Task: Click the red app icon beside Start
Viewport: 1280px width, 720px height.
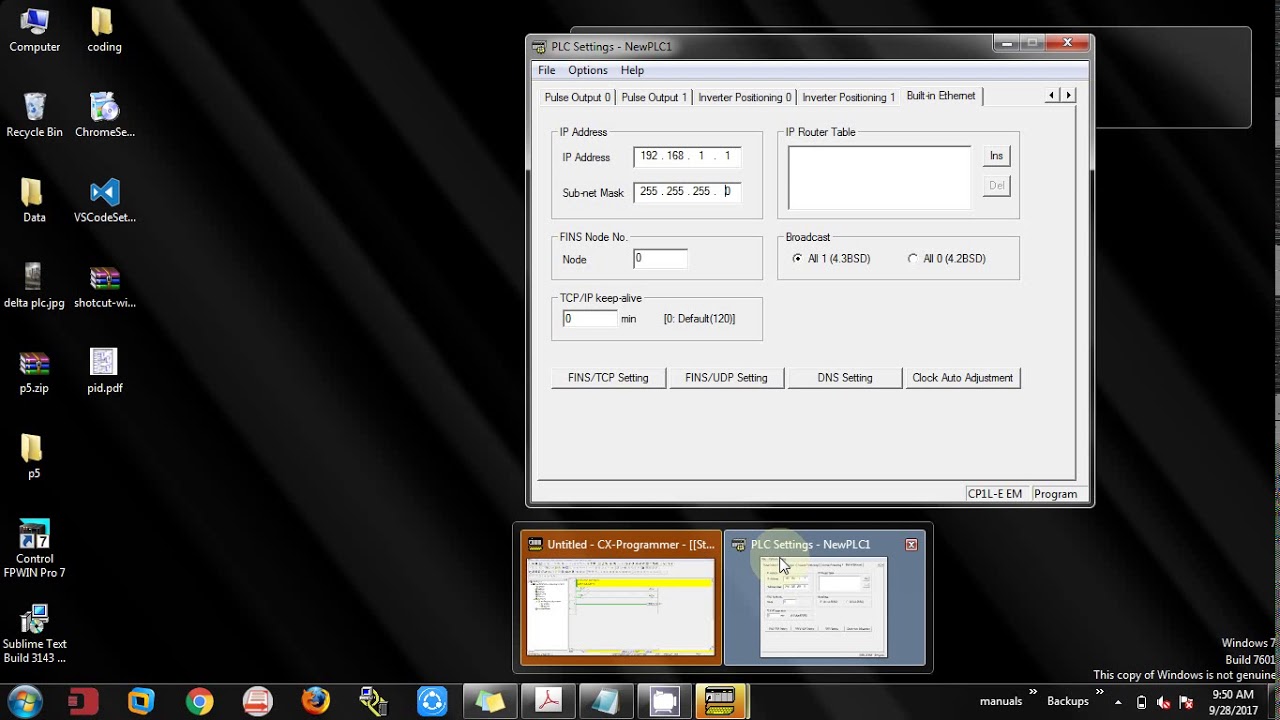Action: (83, 702)
